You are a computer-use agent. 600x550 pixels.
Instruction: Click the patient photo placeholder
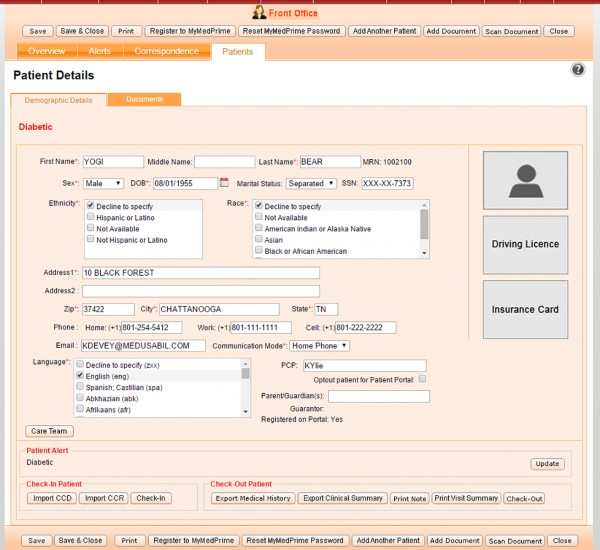click(525, 180)
